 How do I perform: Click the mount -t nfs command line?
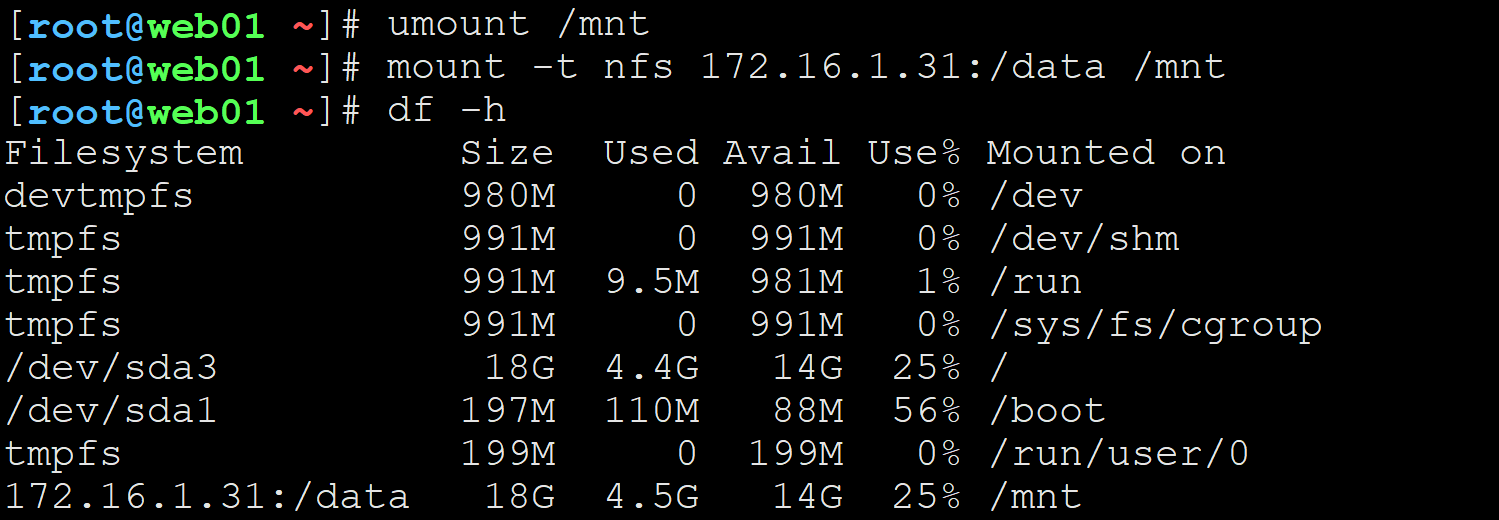806,67
